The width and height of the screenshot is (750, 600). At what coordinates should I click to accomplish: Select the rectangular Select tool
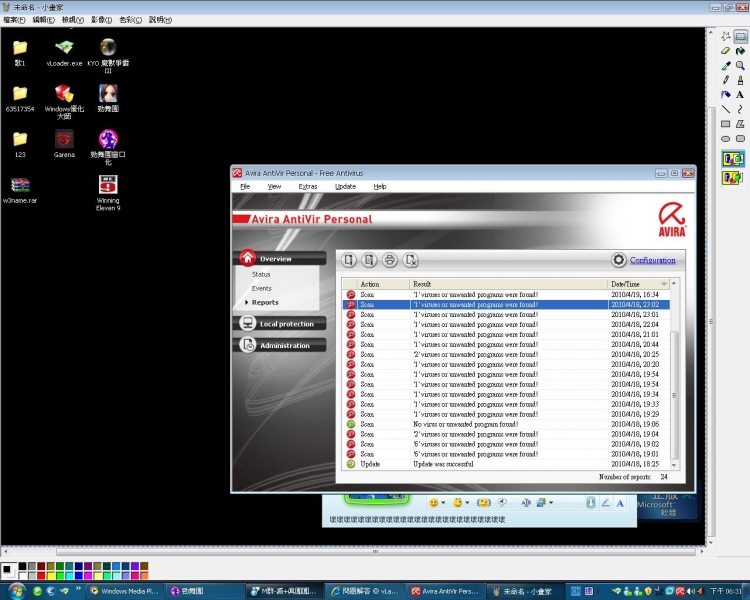[740, 37]
